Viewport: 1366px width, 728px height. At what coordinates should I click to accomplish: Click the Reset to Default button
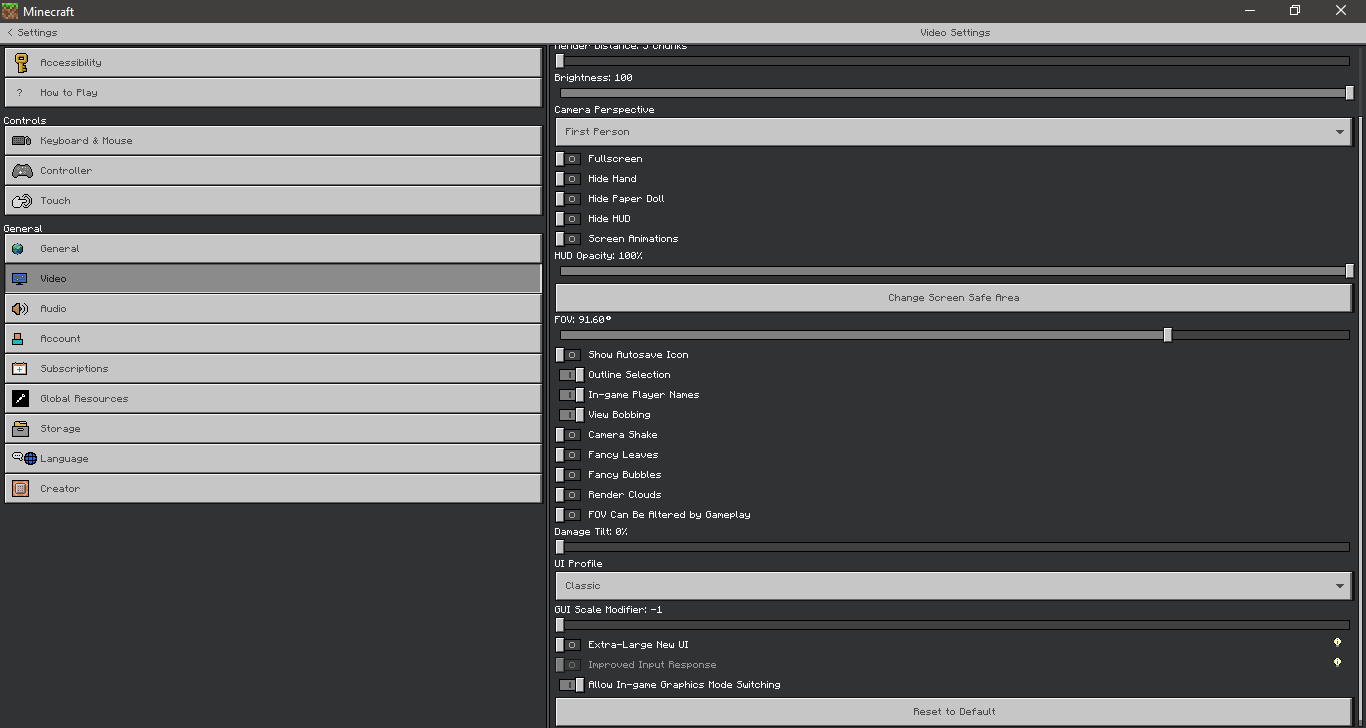tap(953, 712)
